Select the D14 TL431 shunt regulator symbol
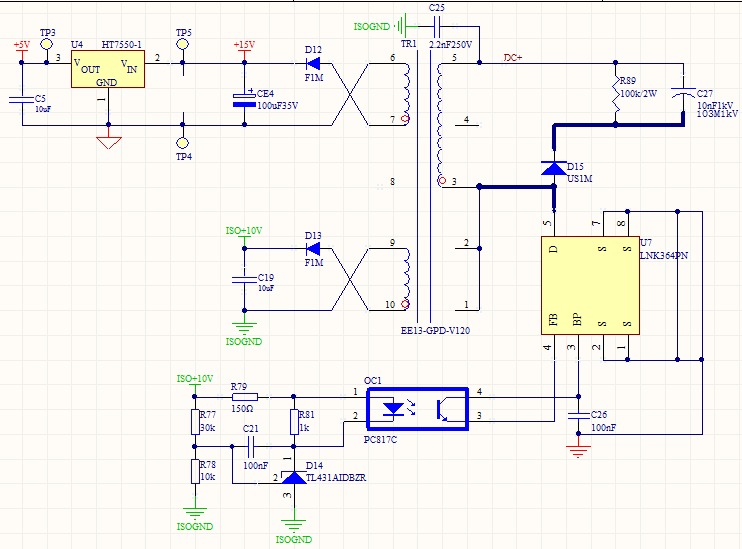This screenshot has width=742, height=549. click(x=294, y=477)
